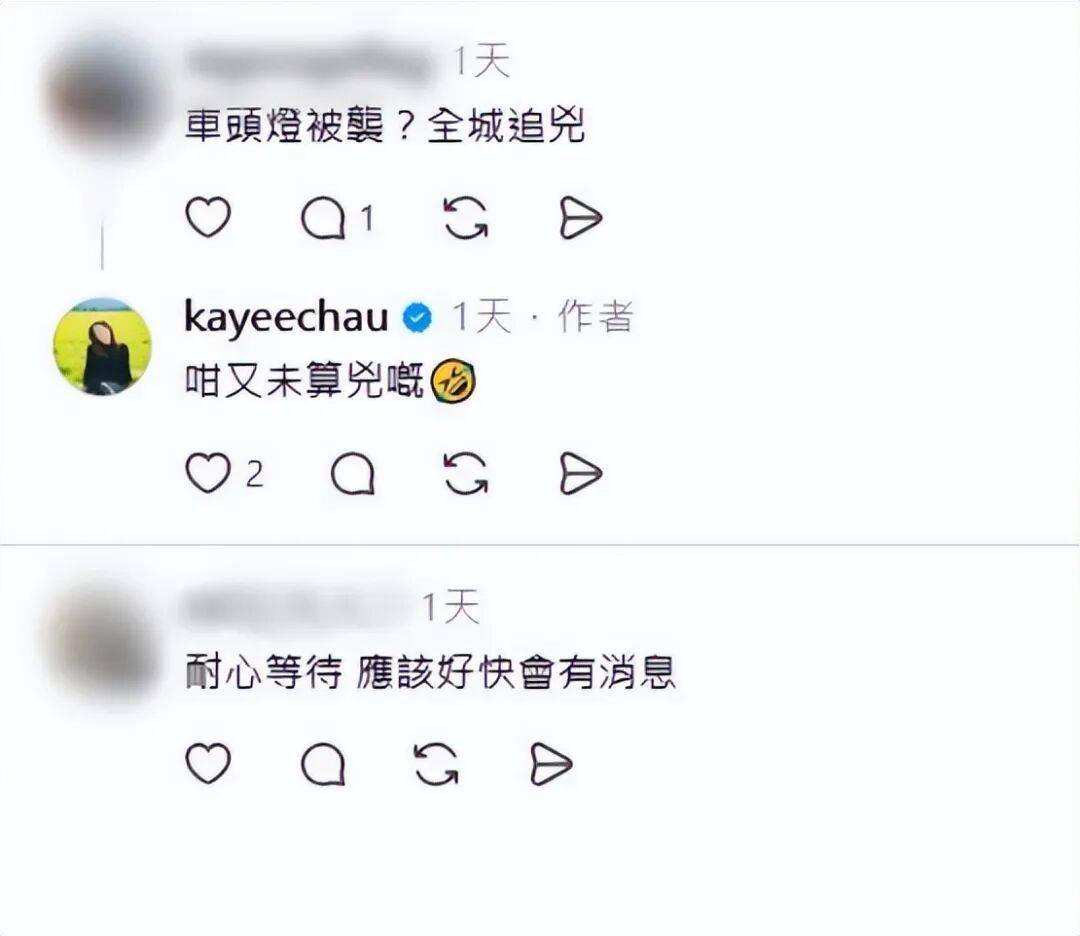Share the 全城追兇 comment via send icon
This screenshot has width=1080, height=936.
click(x=580, y=218)
